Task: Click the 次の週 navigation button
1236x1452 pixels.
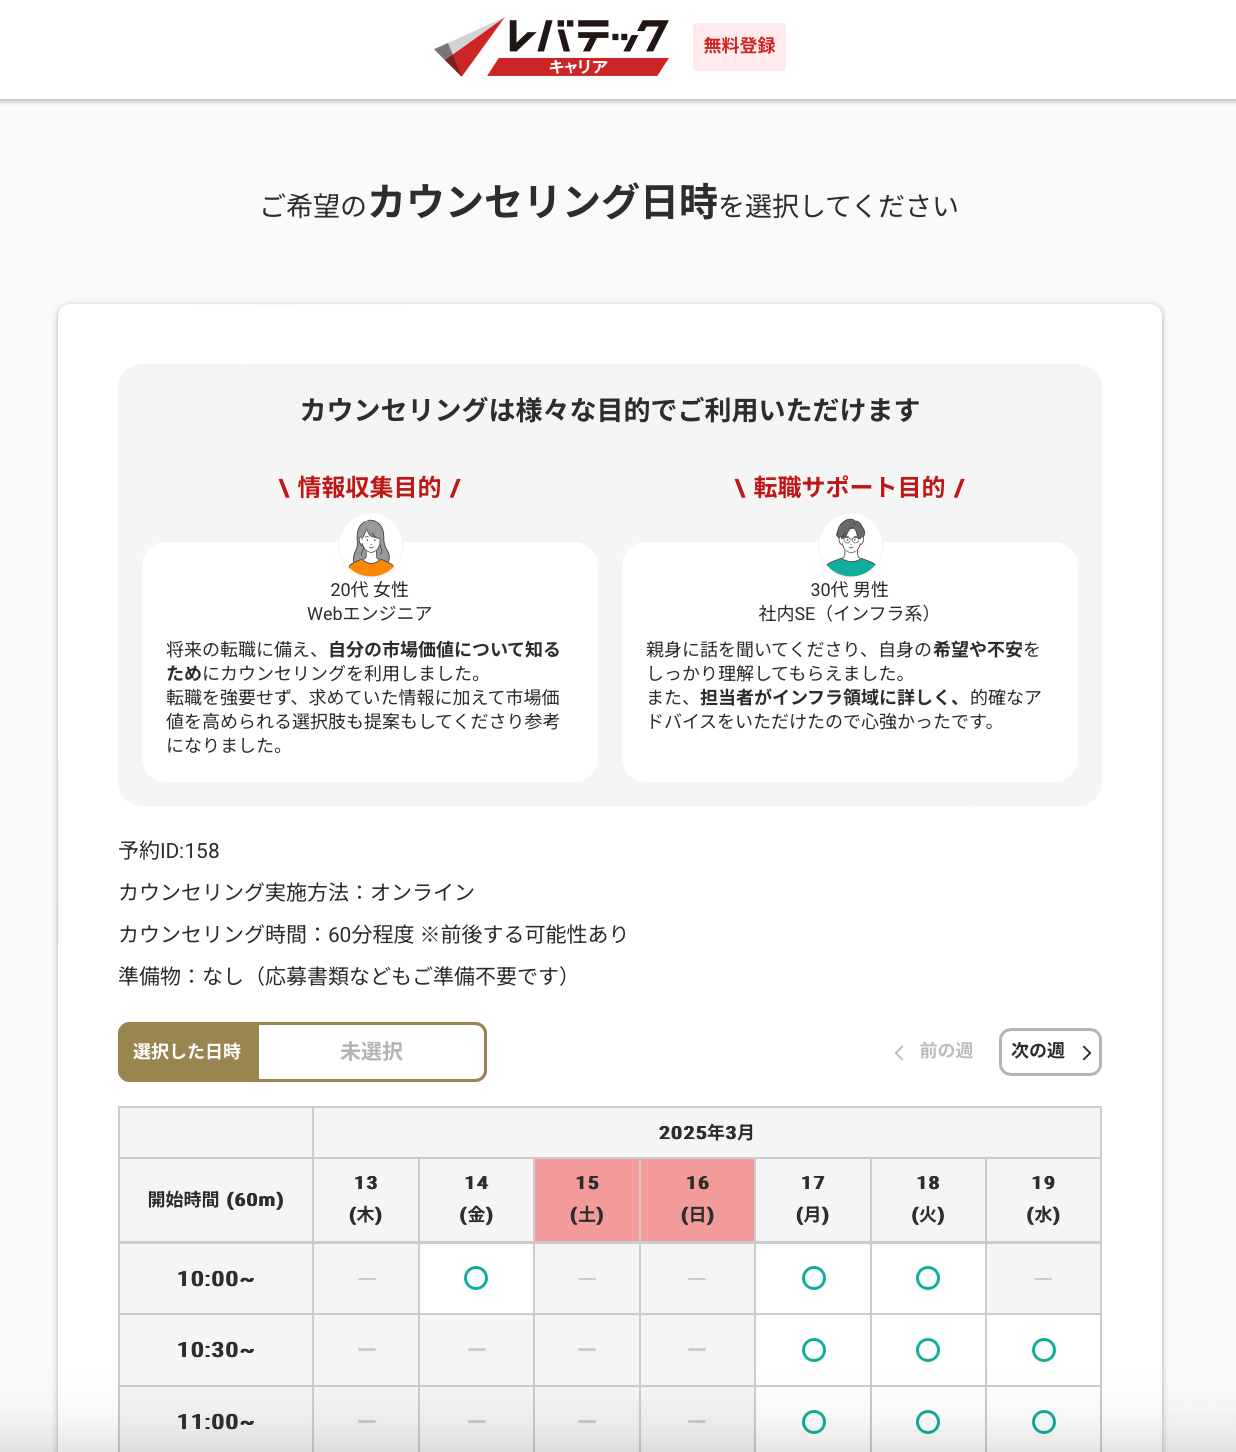Action: click(1049, 1052)
